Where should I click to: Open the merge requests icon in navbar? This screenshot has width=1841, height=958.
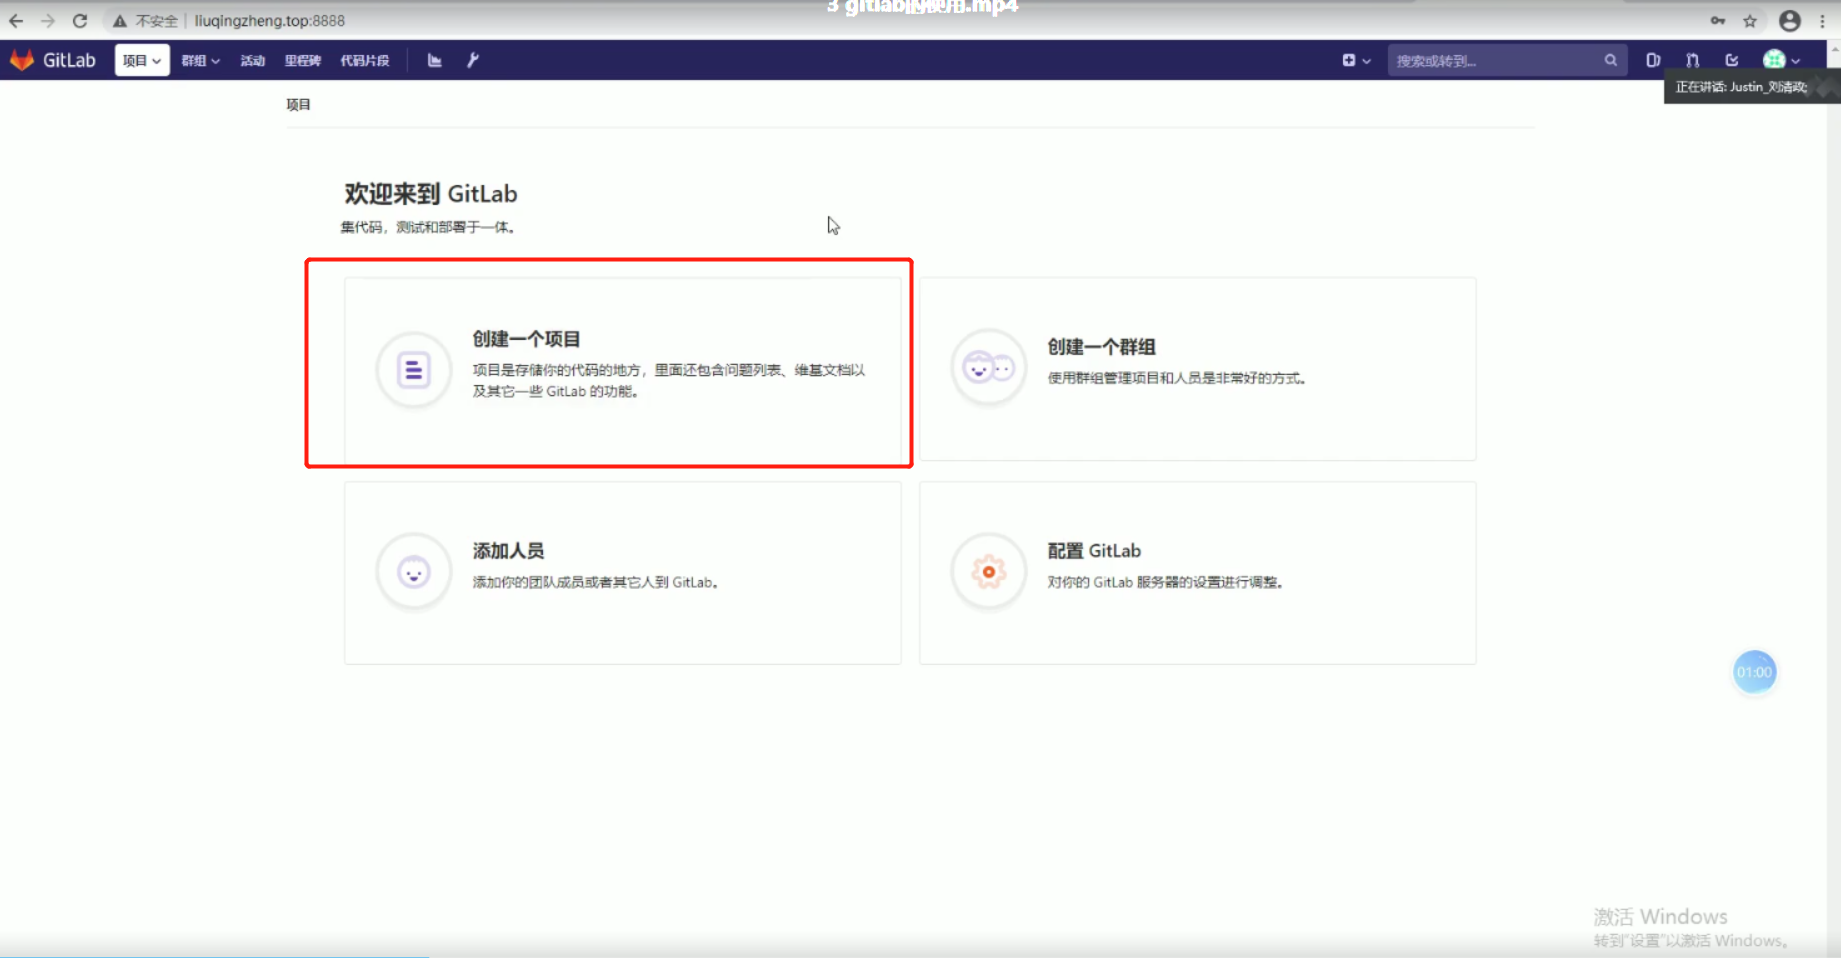tap(1692, 60)
